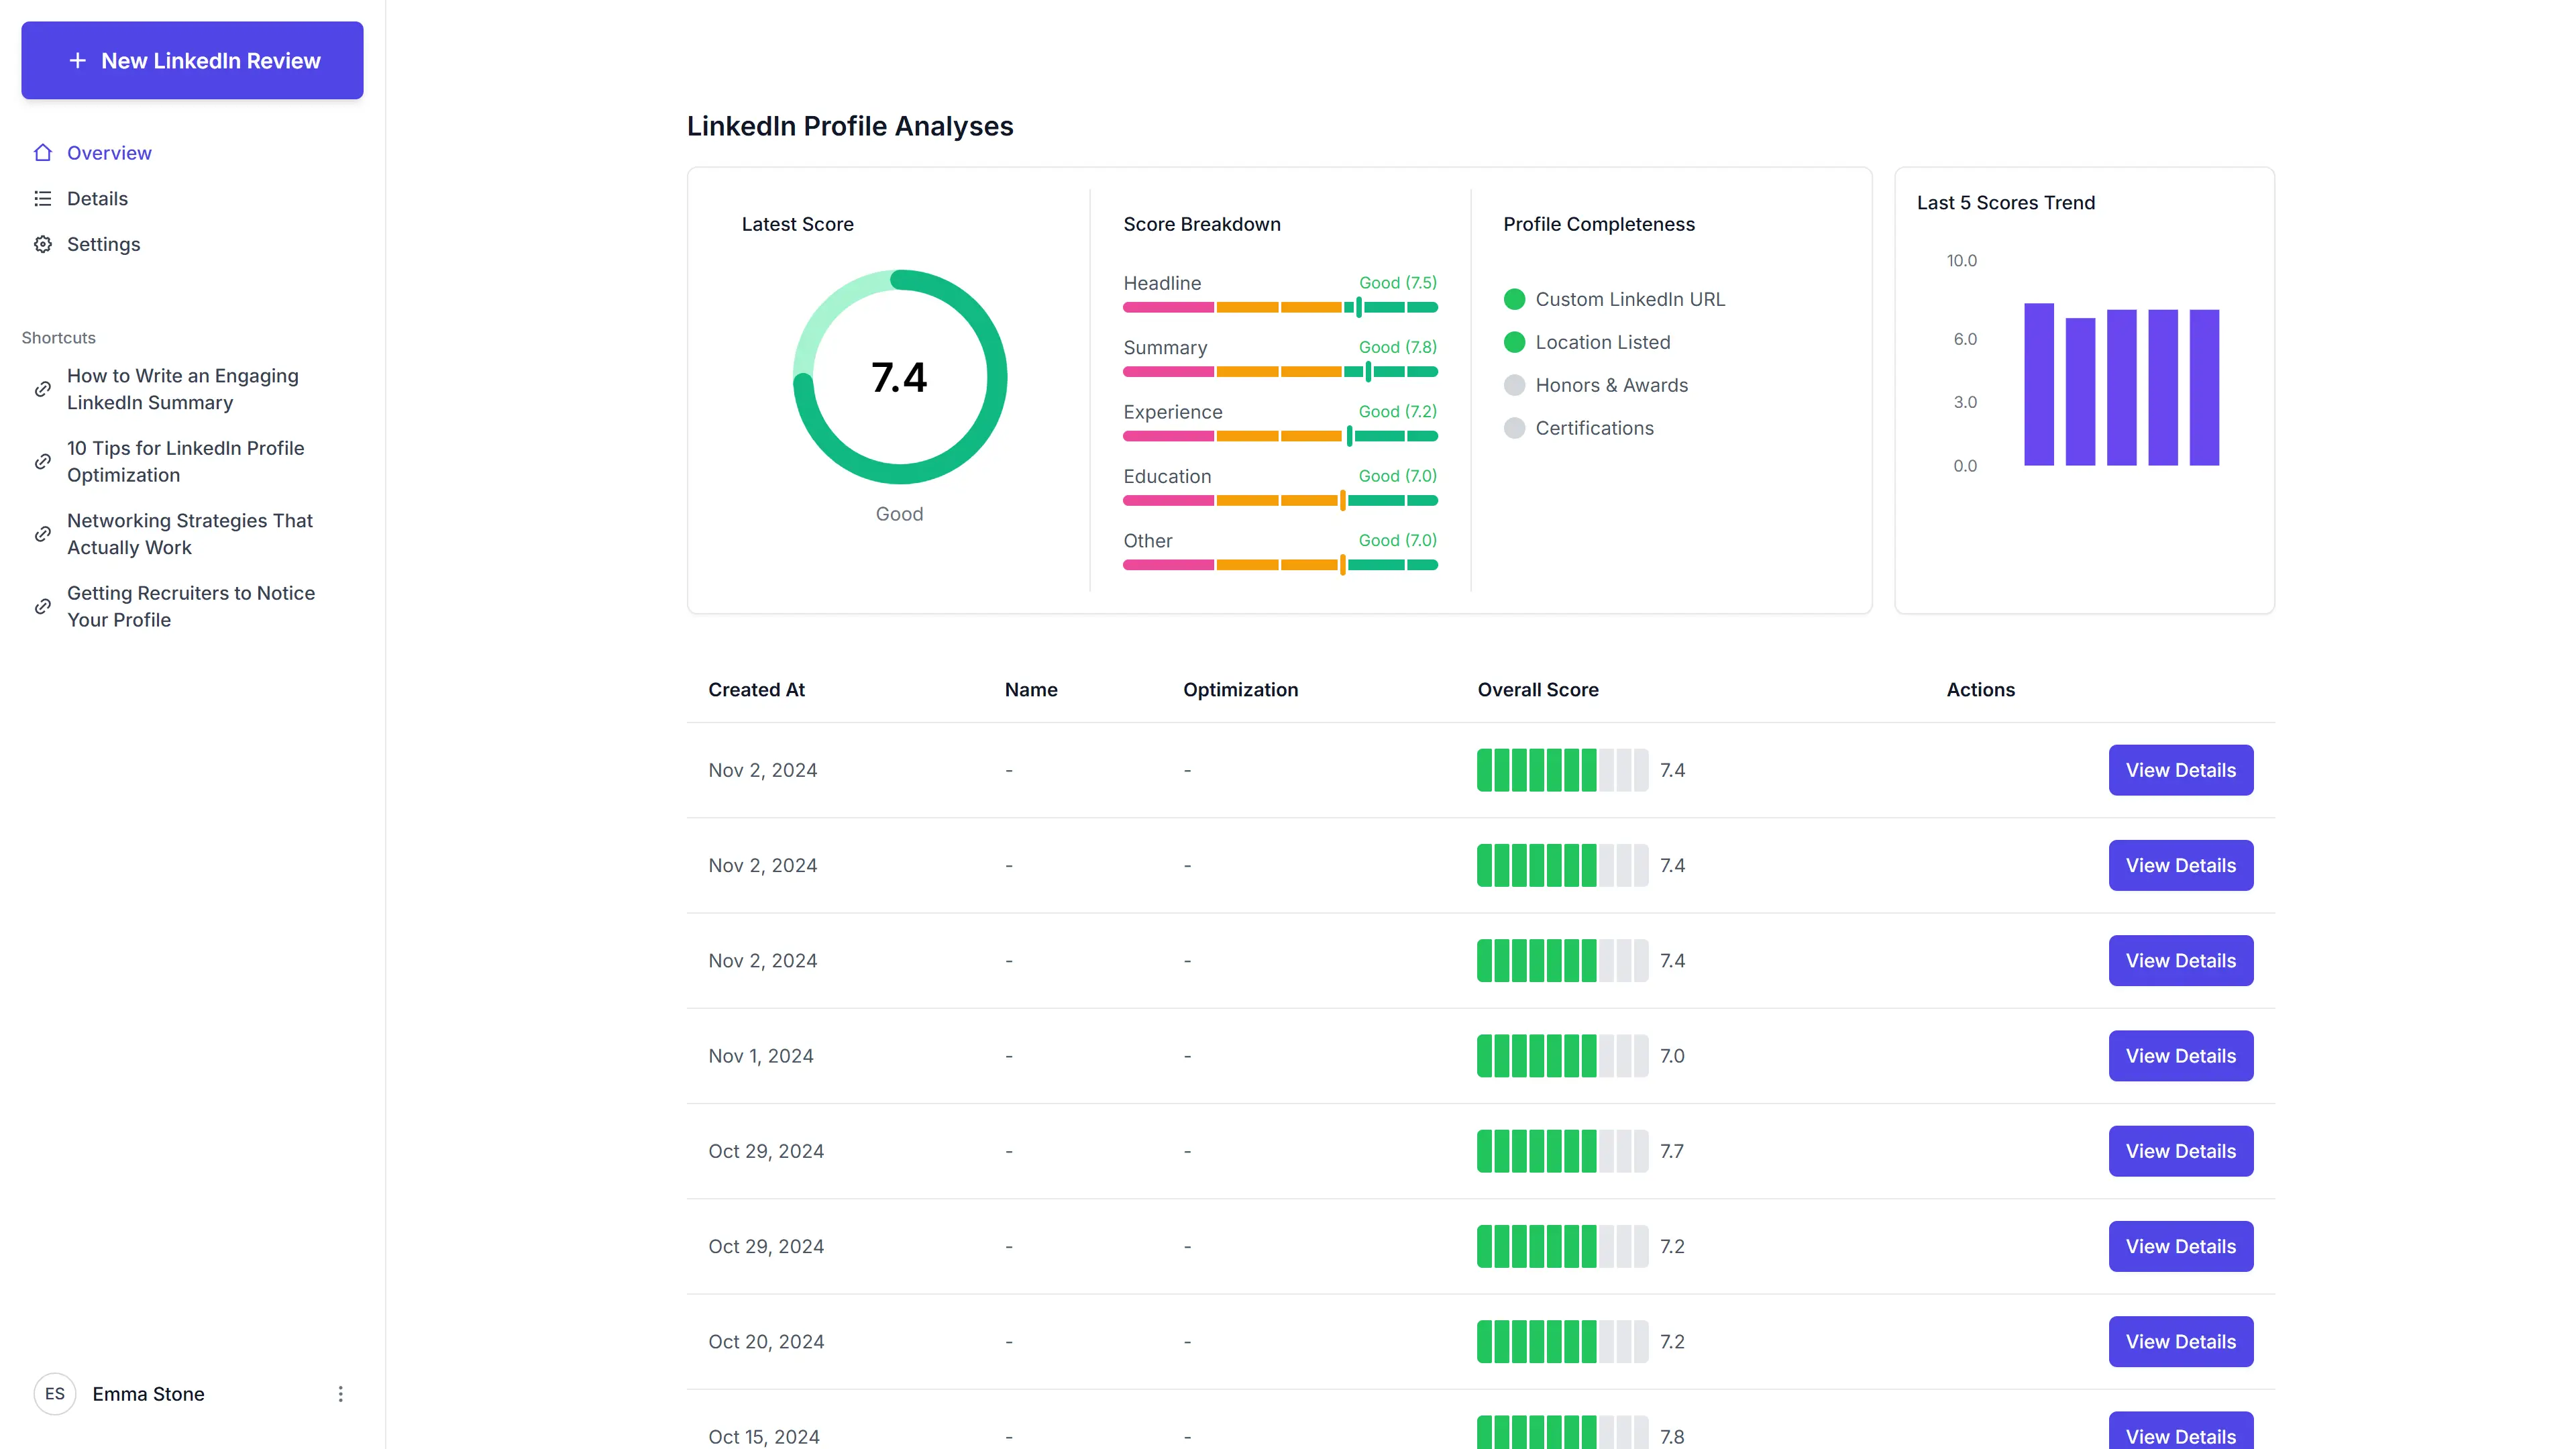Click the Nov 1, 2024 date cell

761,1056
